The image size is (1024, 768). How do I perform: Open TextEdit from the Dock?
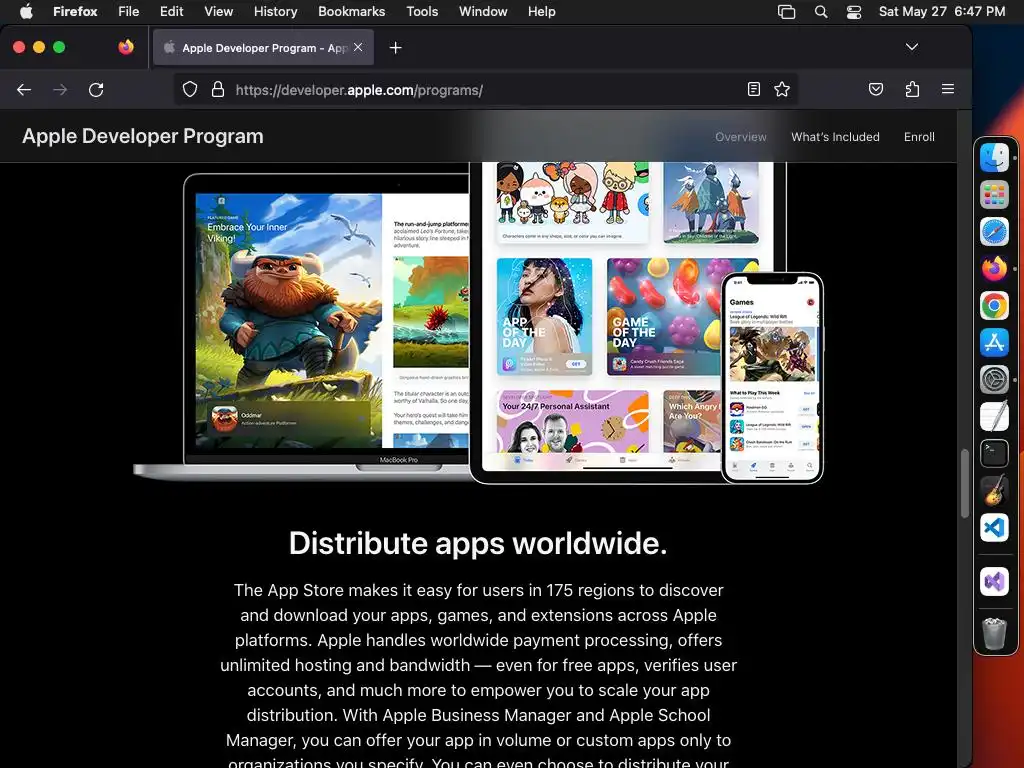pos(994,417)
